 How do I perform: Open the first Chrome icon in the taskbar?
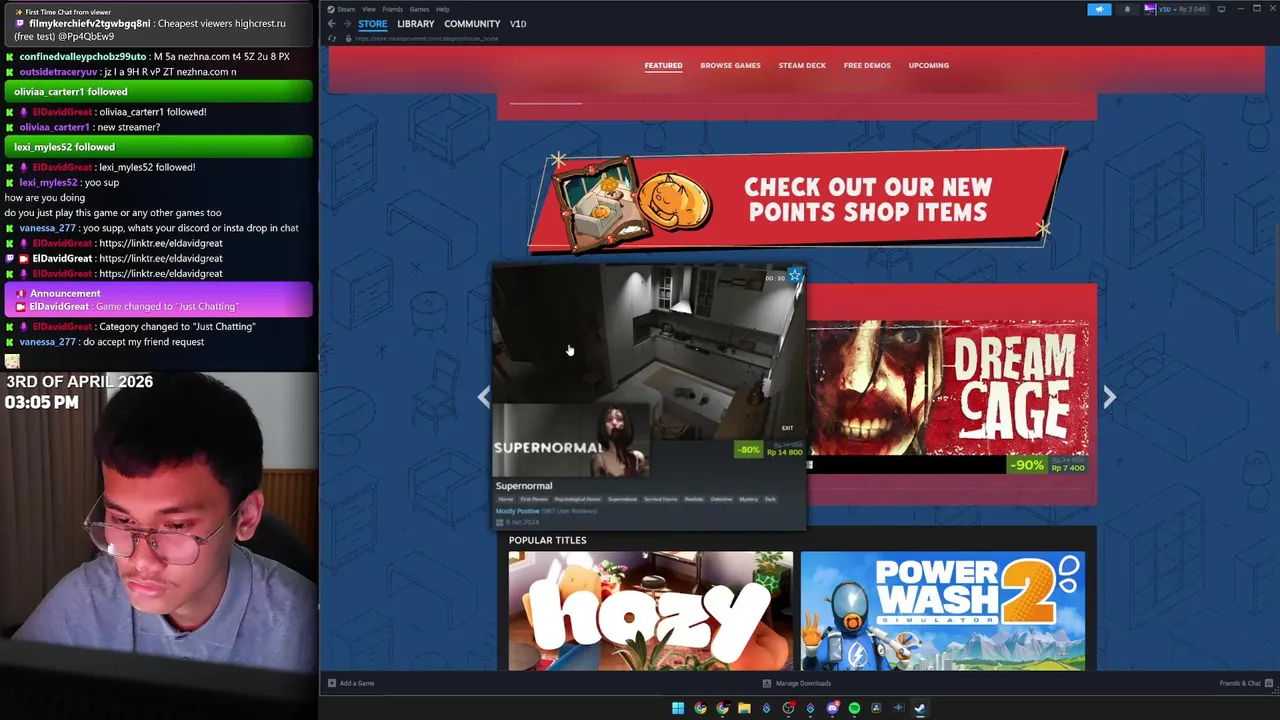[x=700, y=708]
